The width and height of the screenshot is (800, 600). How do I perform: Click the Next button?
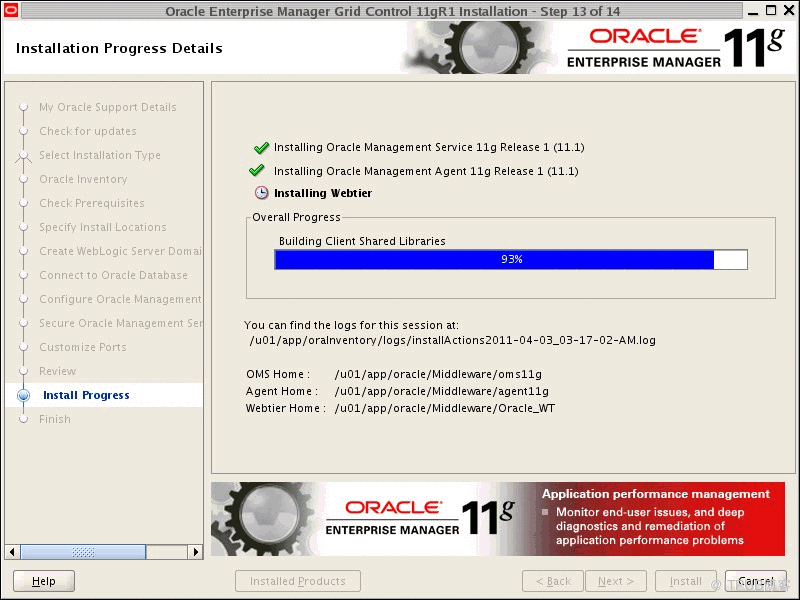[616, 581]
